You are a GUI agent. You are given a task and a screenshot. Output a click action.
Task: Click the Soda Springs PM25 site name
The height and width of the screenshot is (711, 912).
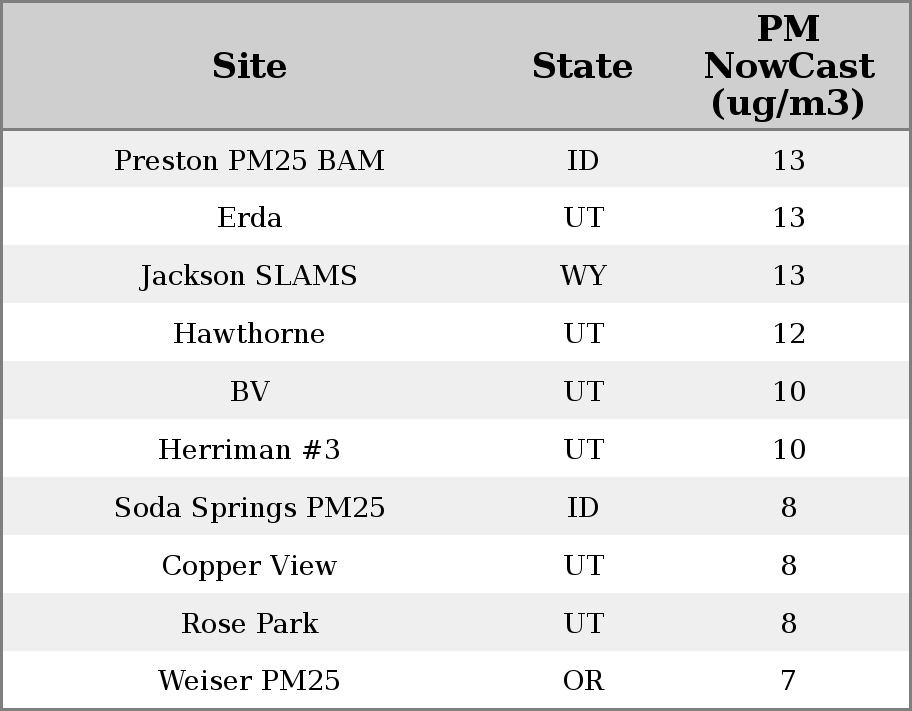[x=249, y=508]
